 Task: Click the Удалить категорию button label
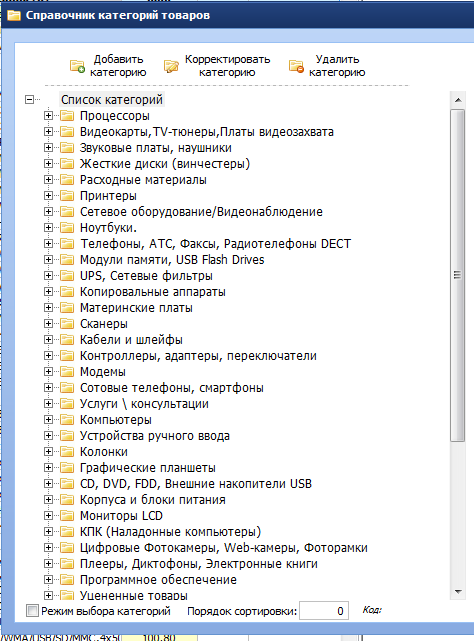[x=337, y=66]
